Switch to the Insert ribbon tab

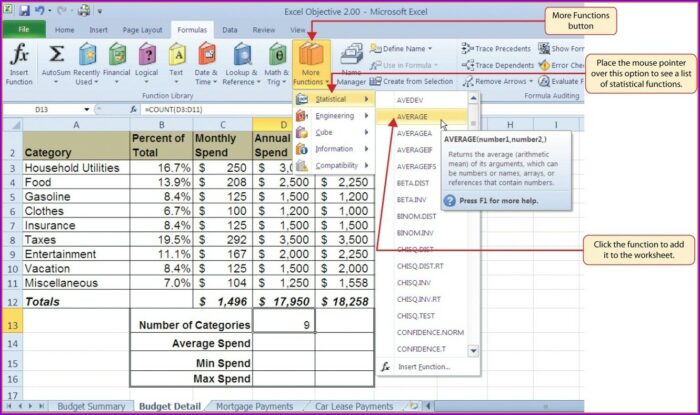coord(98,30)
